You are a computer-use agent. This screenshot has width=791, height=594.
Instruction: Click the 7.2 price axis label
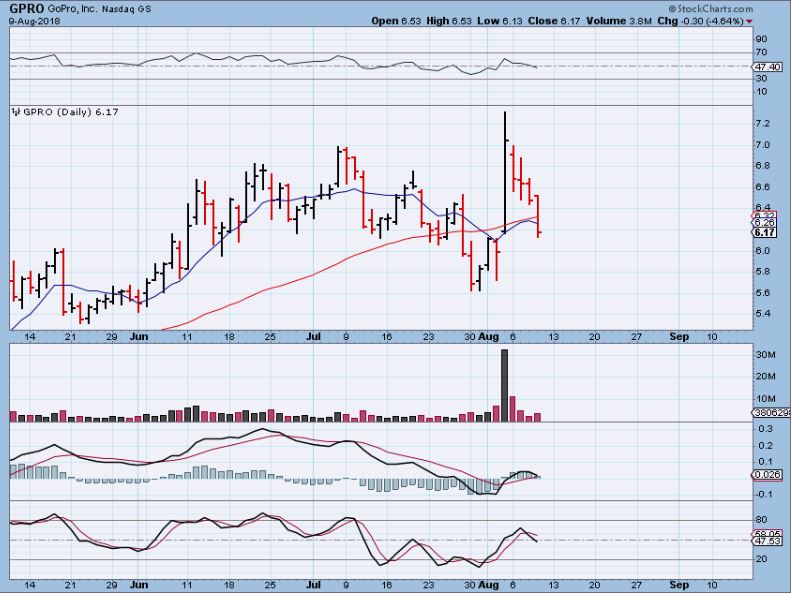[x=763, y=124]
